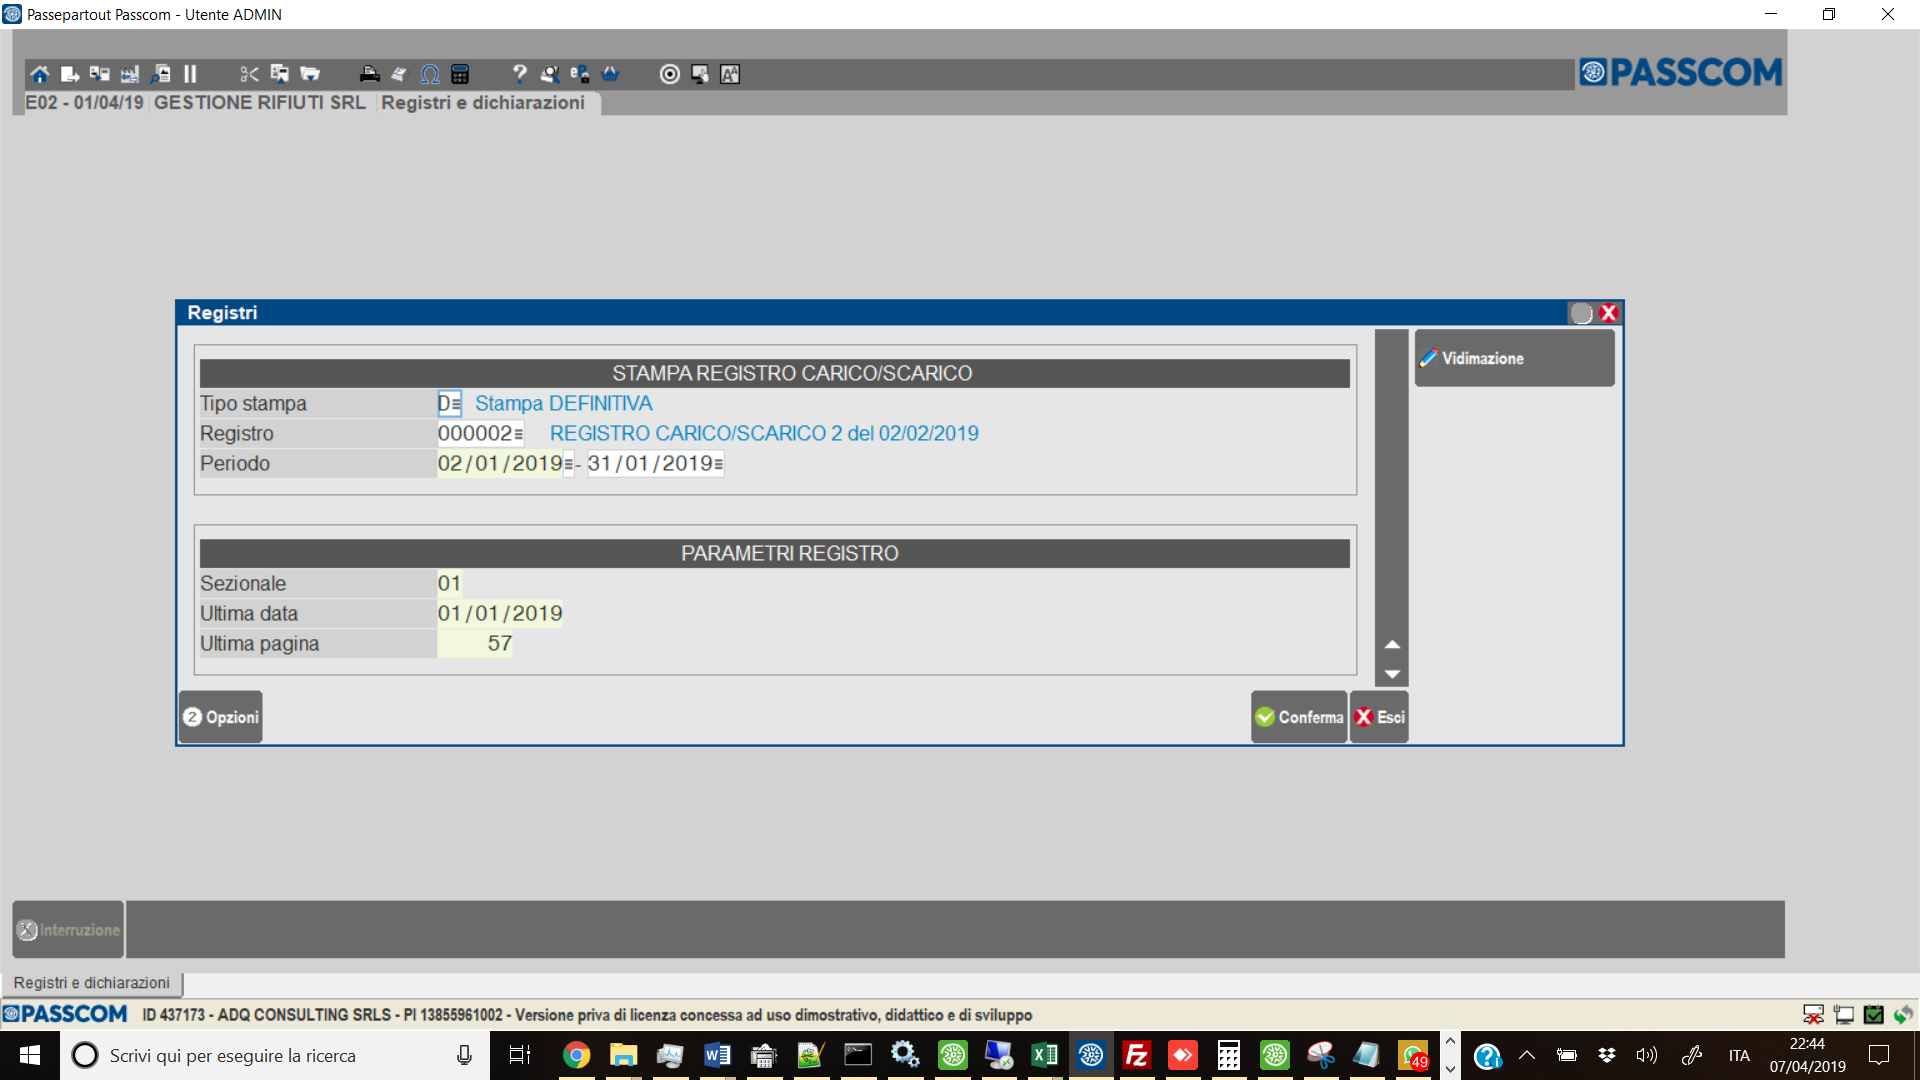Click the scissors cut icon
The width and height of the screenshot is (1920, 1080).
click(249, 74)
